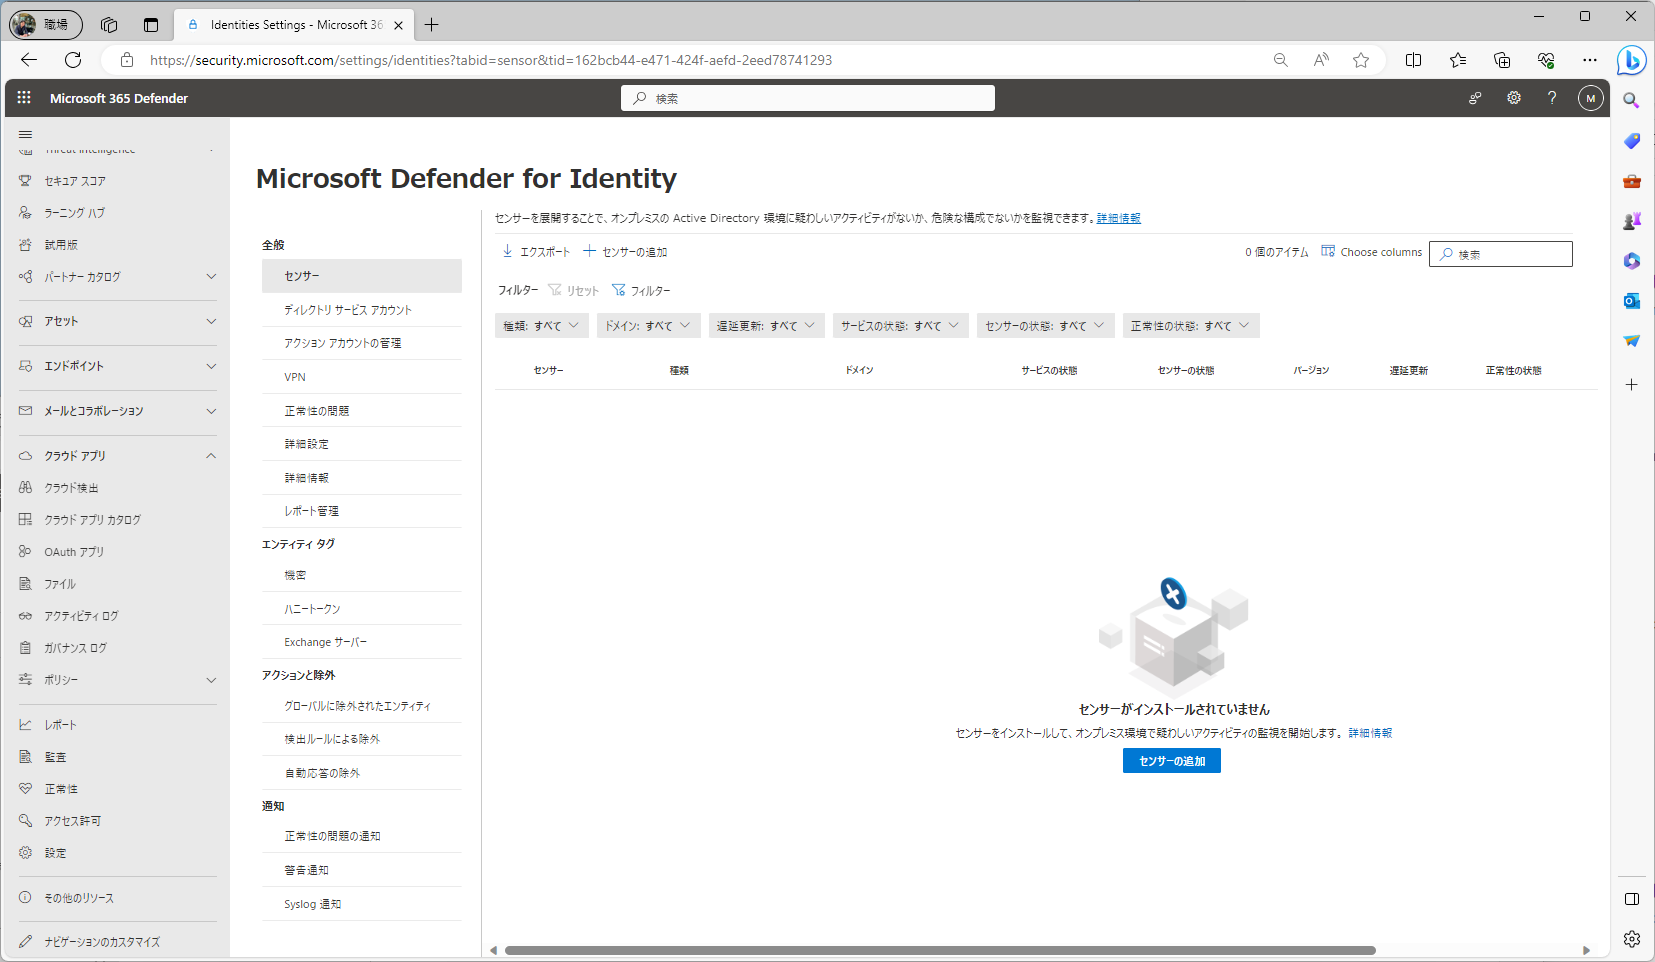
Task: Click the sensor table search field
Action: coord(1501,254)
